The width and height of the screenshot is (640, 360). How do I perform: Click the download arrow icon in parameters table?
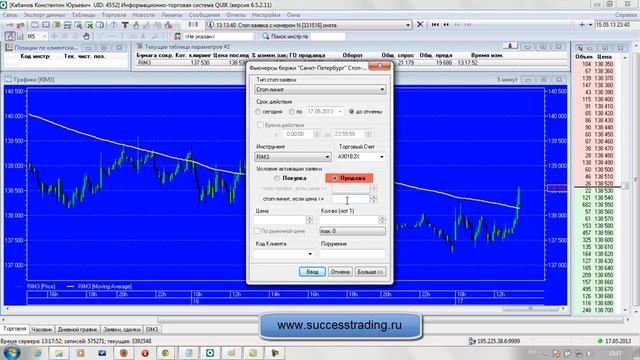coord(510,46)
